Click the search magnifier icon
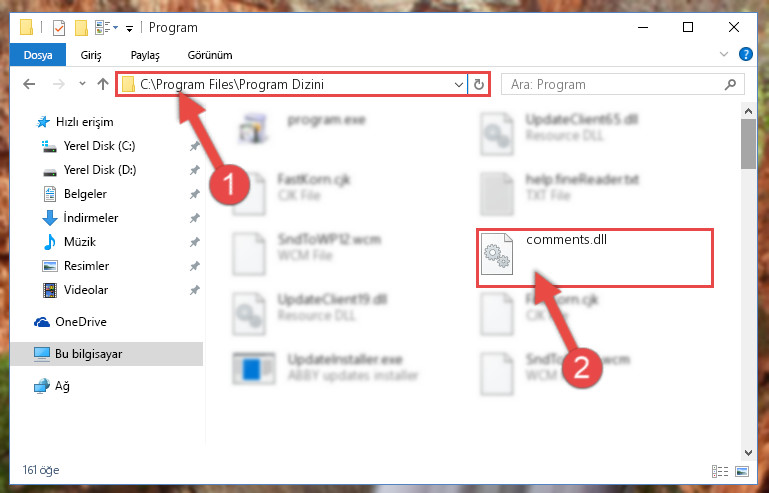Image resolution: width=769 pixels, height=493 pixels. pos(730,84)
